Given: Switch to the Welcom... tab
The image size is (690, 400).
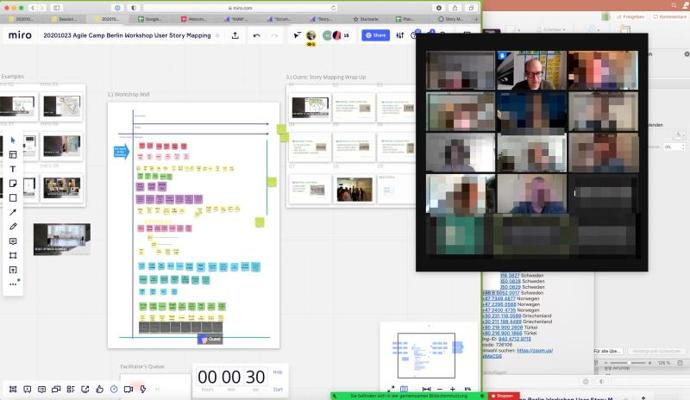Looking at the screenshot, I should tap(194, 19).
